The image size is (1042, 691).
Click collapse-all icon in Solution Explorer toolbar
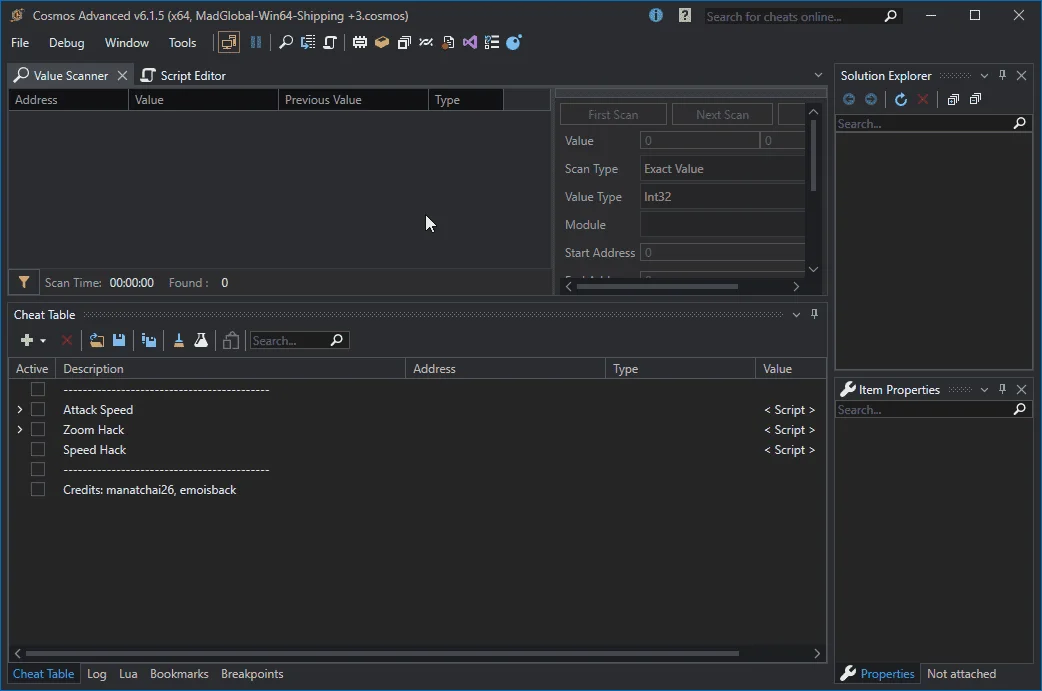pos(976,100)
